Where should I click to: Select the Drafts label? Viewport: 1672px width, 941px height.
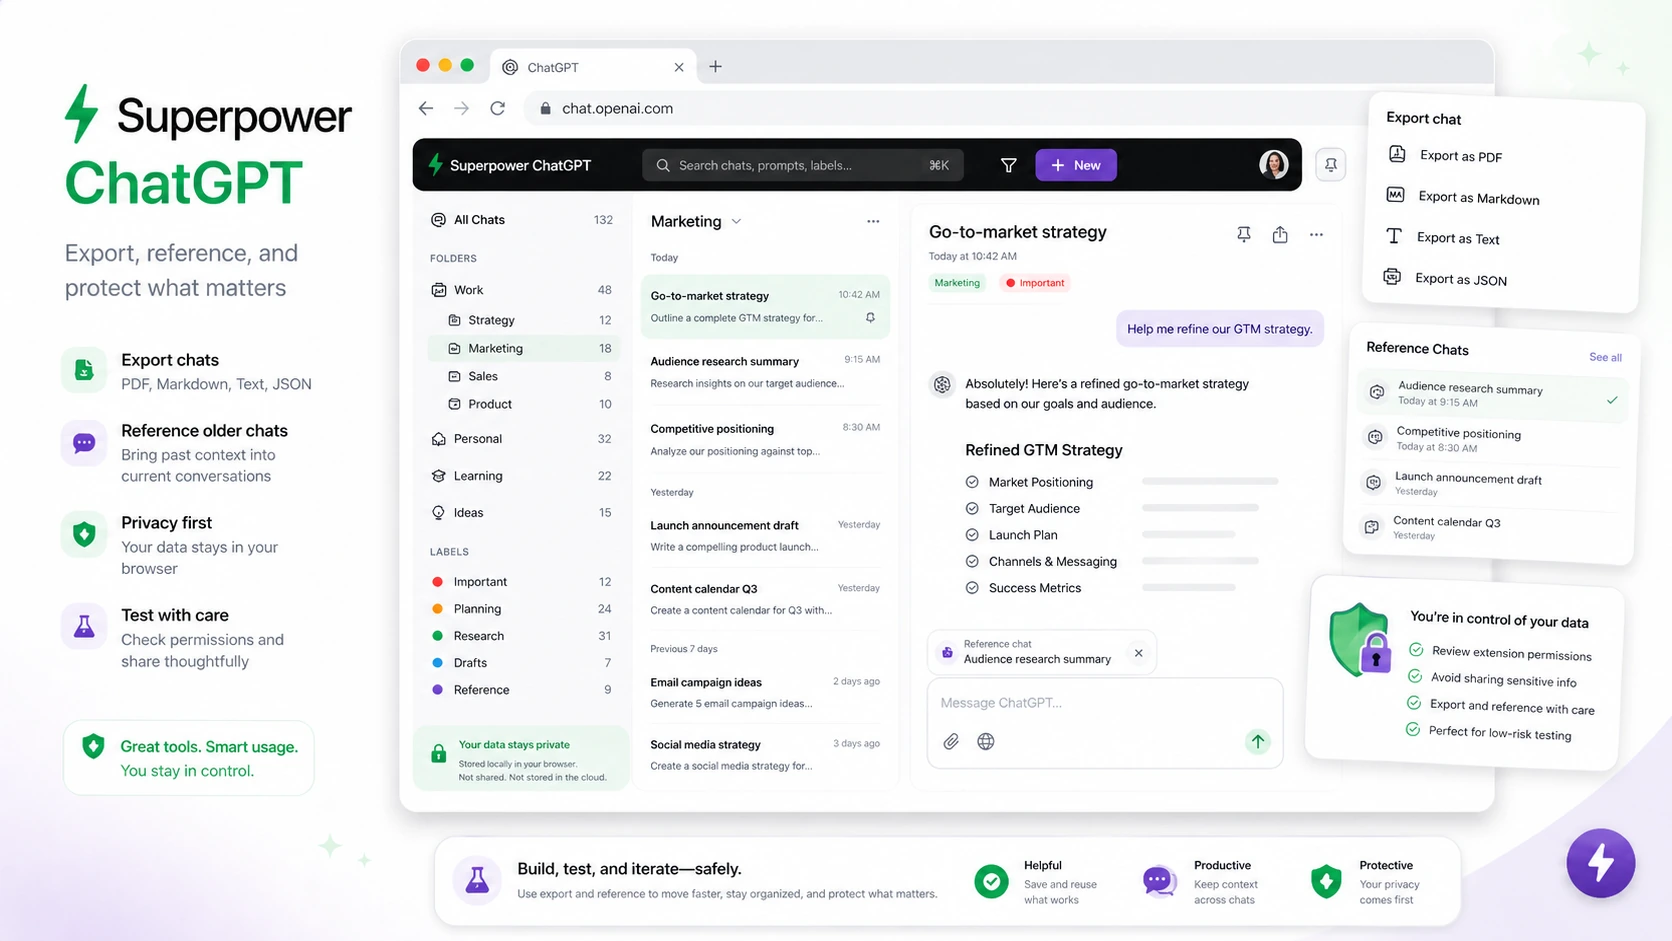(522, 663)
